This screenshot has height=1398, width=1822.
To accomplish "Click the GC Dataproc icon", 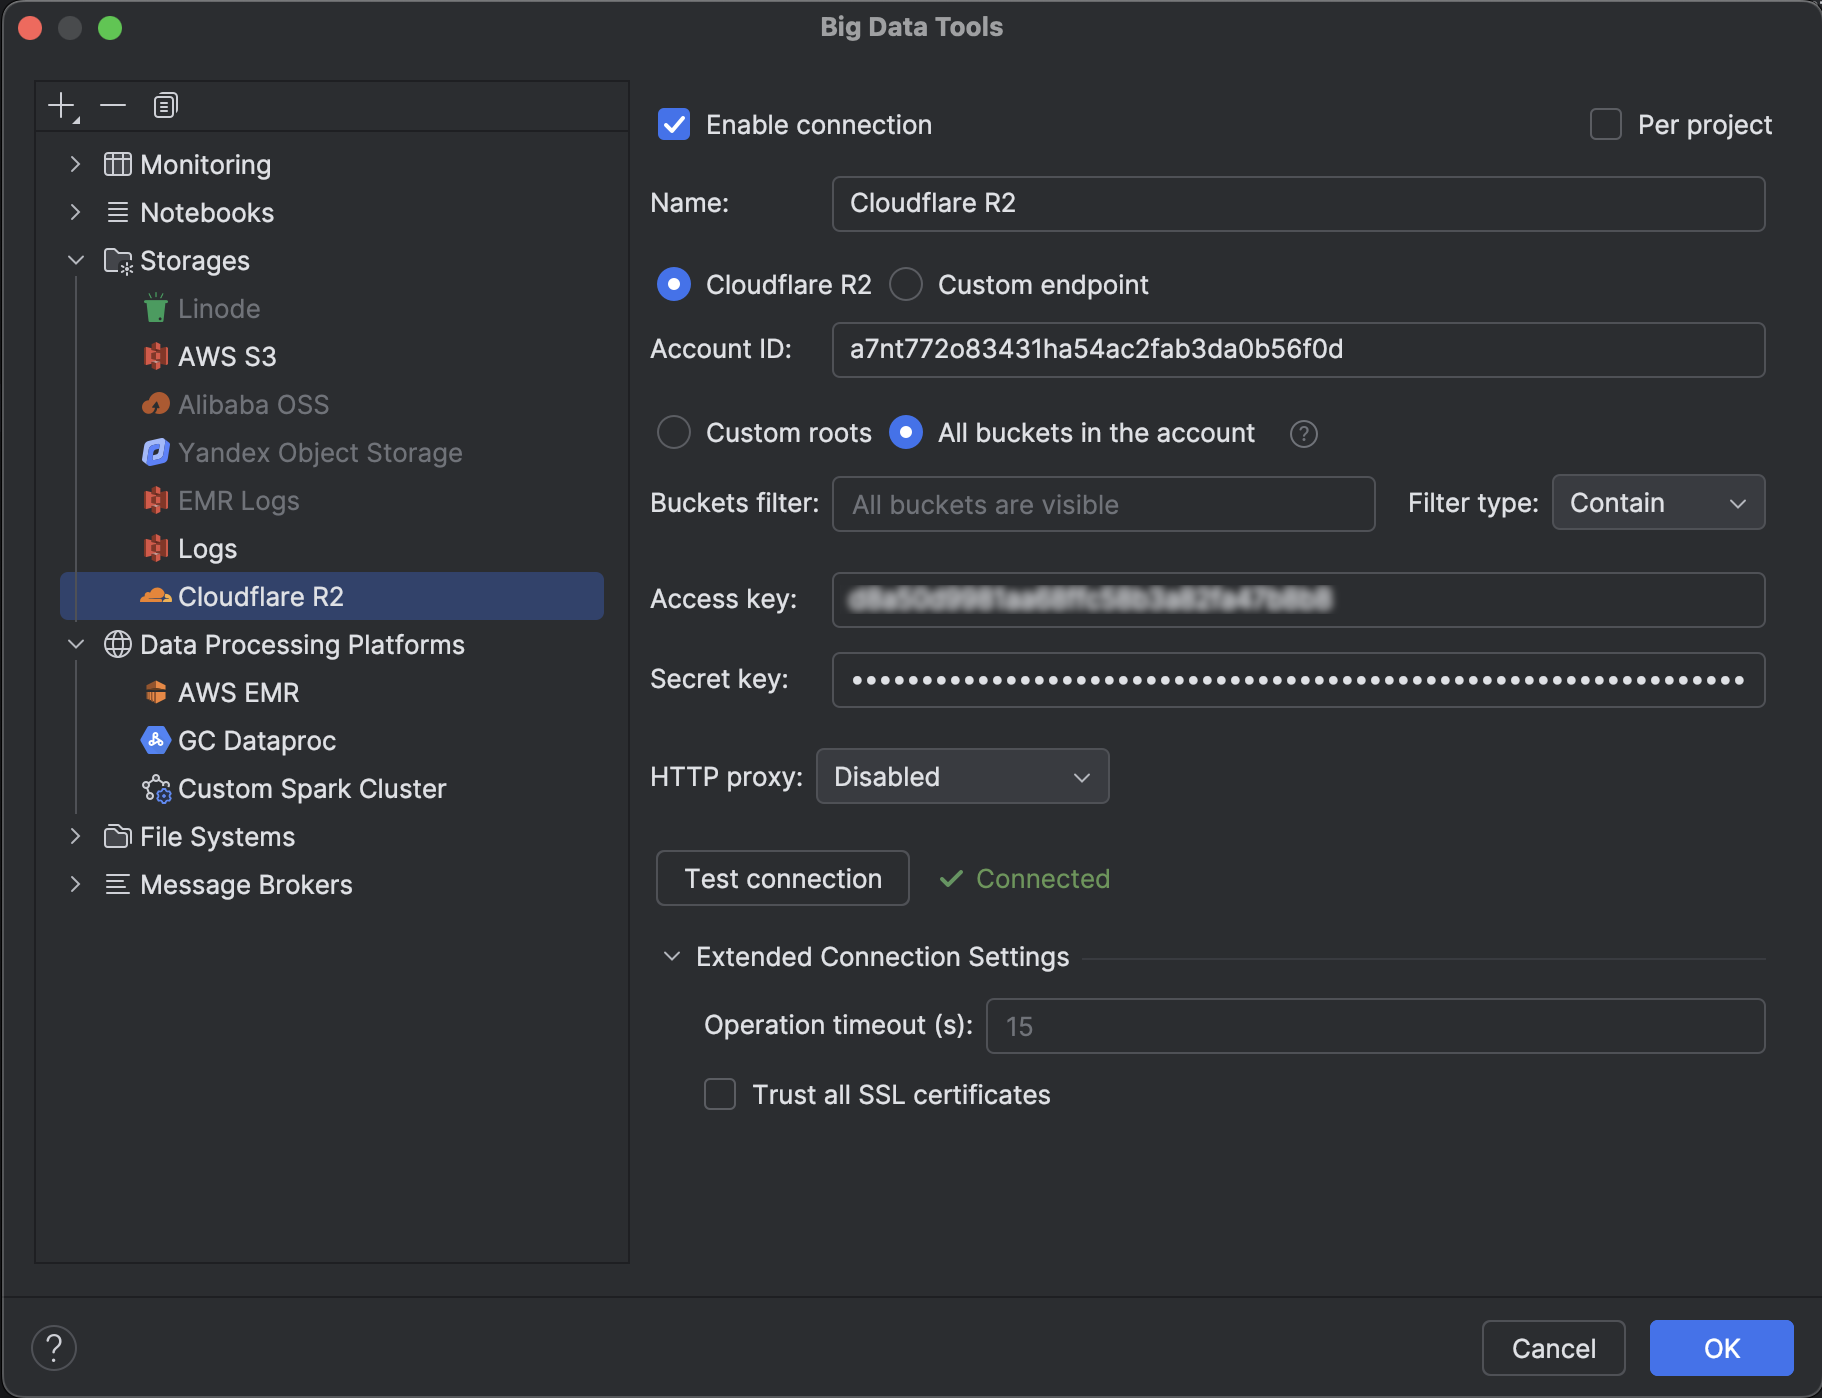I will point(157,740).
